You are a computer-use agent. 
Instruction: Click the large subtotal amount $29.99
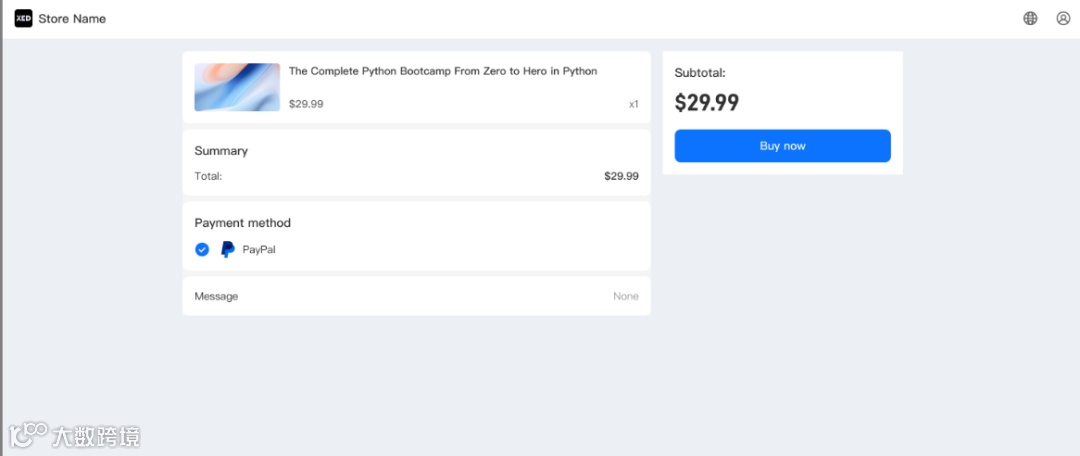point(707,102)
